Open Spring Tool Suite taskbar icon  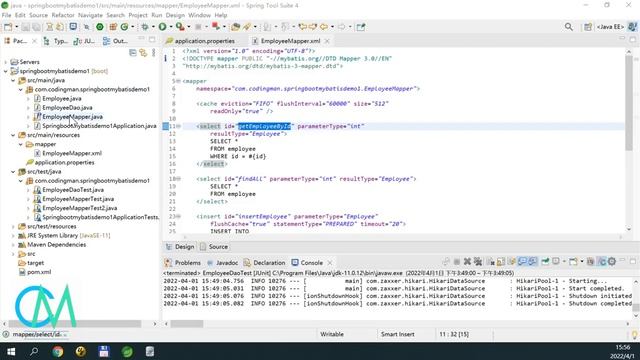[x=127, y=351]
